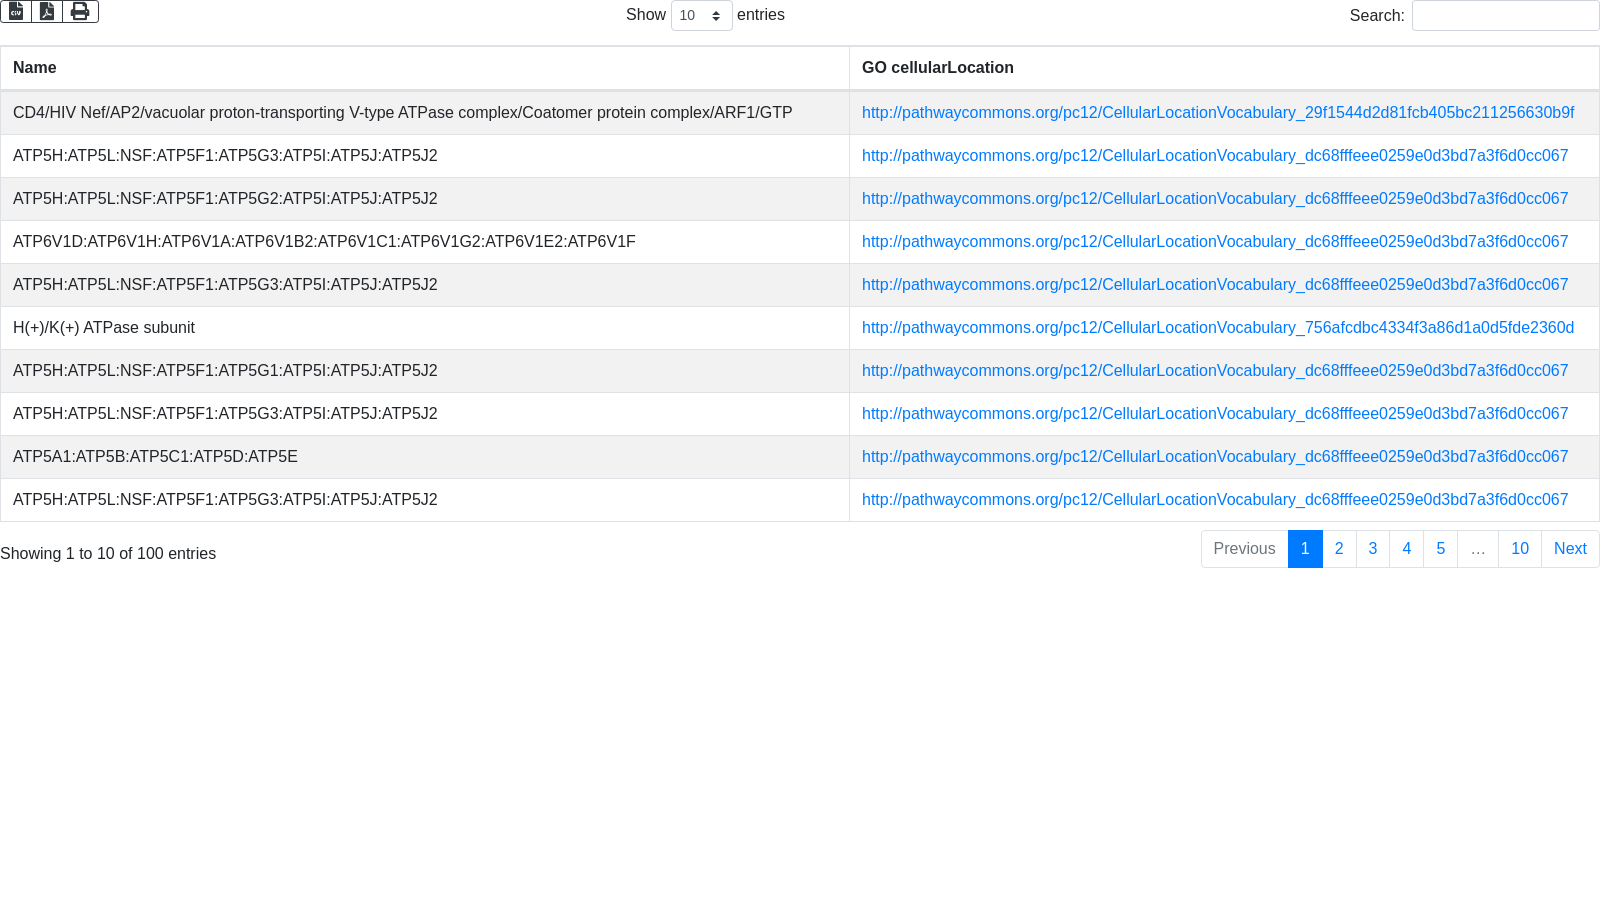
Task: Click the Previous pagination button
Action: pos(1244,549)
